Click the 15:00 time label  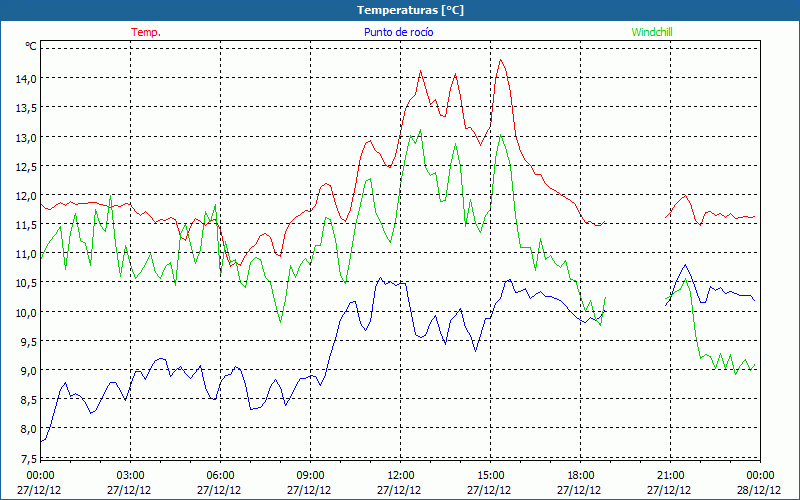(x=490, y=476)
